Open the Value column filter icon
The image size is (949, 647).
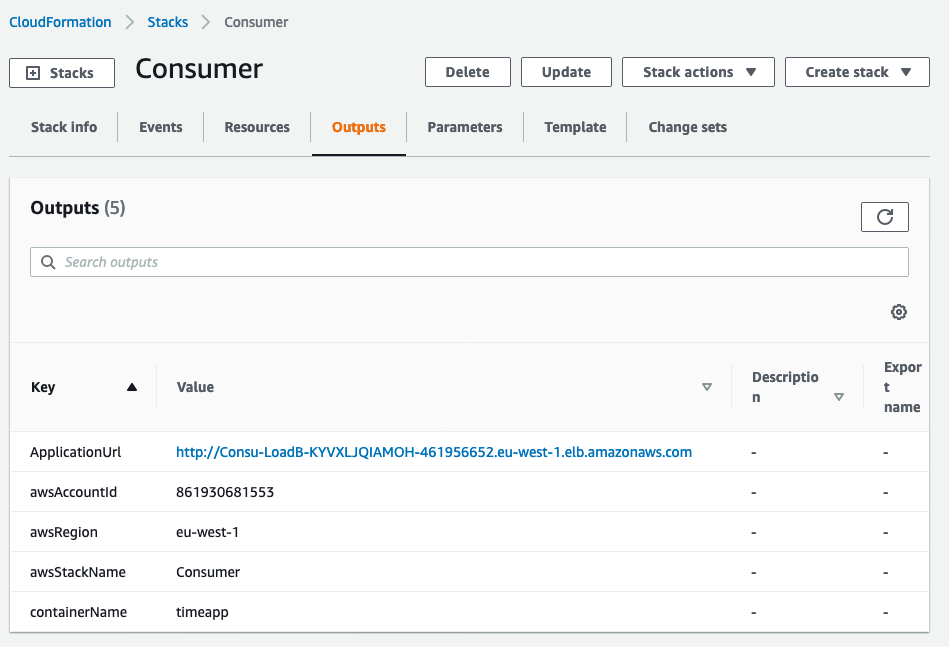click(707, 387)
